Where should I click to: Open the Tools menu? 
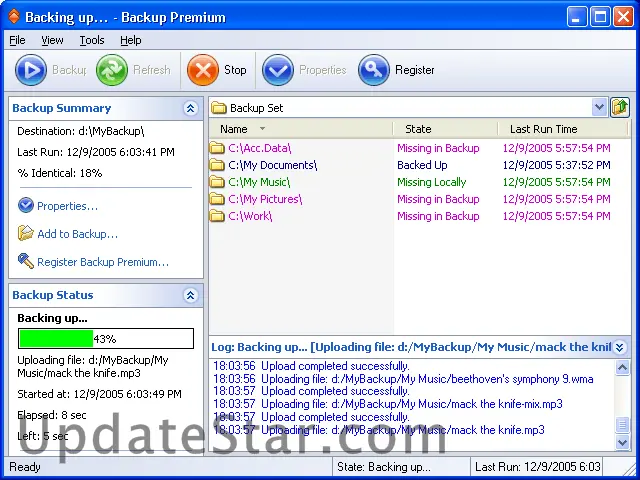point(92,40)
